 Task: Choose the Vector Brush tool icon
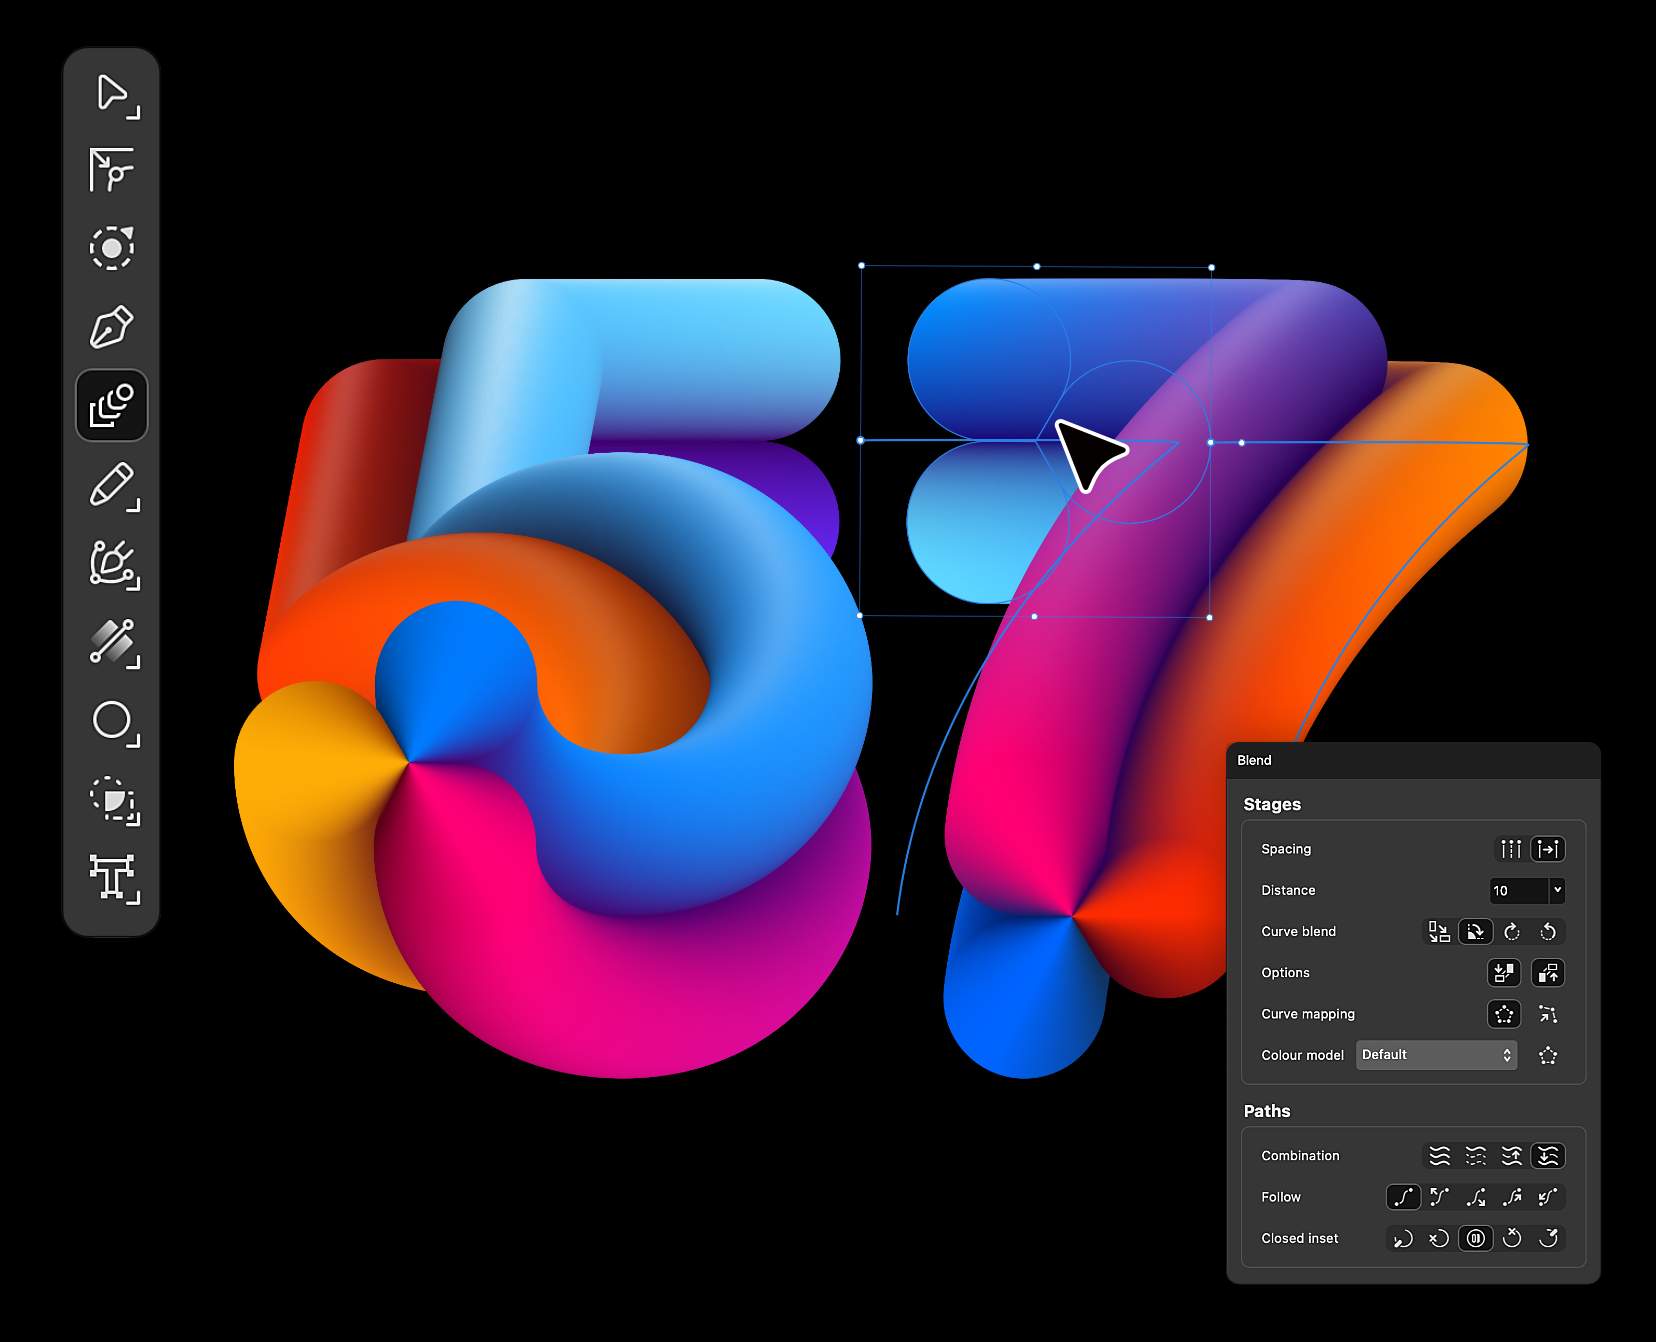(x=114, y=564)
